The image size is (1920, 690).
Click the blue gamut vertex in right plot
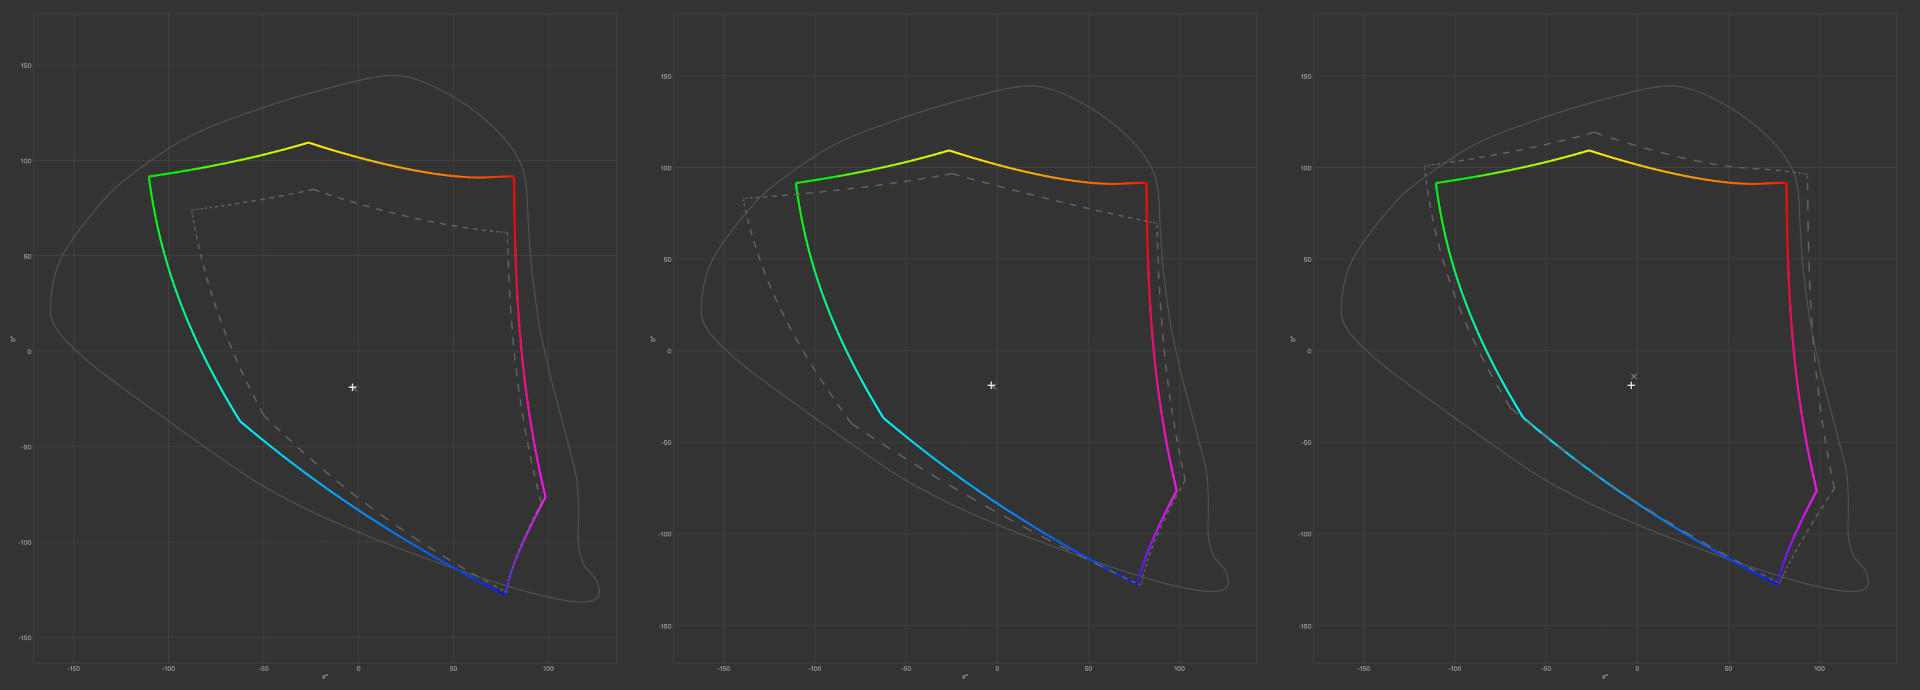1778,583
